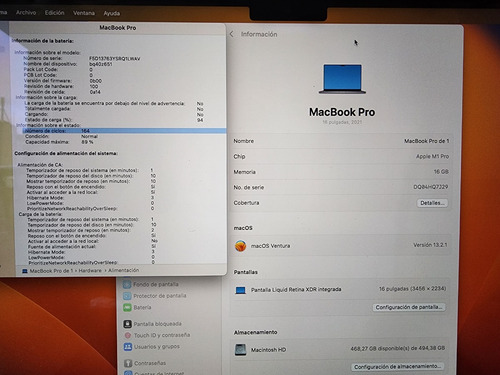Click Alimentación in the path bar
The image size is (500, 375).
coord(124,270)
